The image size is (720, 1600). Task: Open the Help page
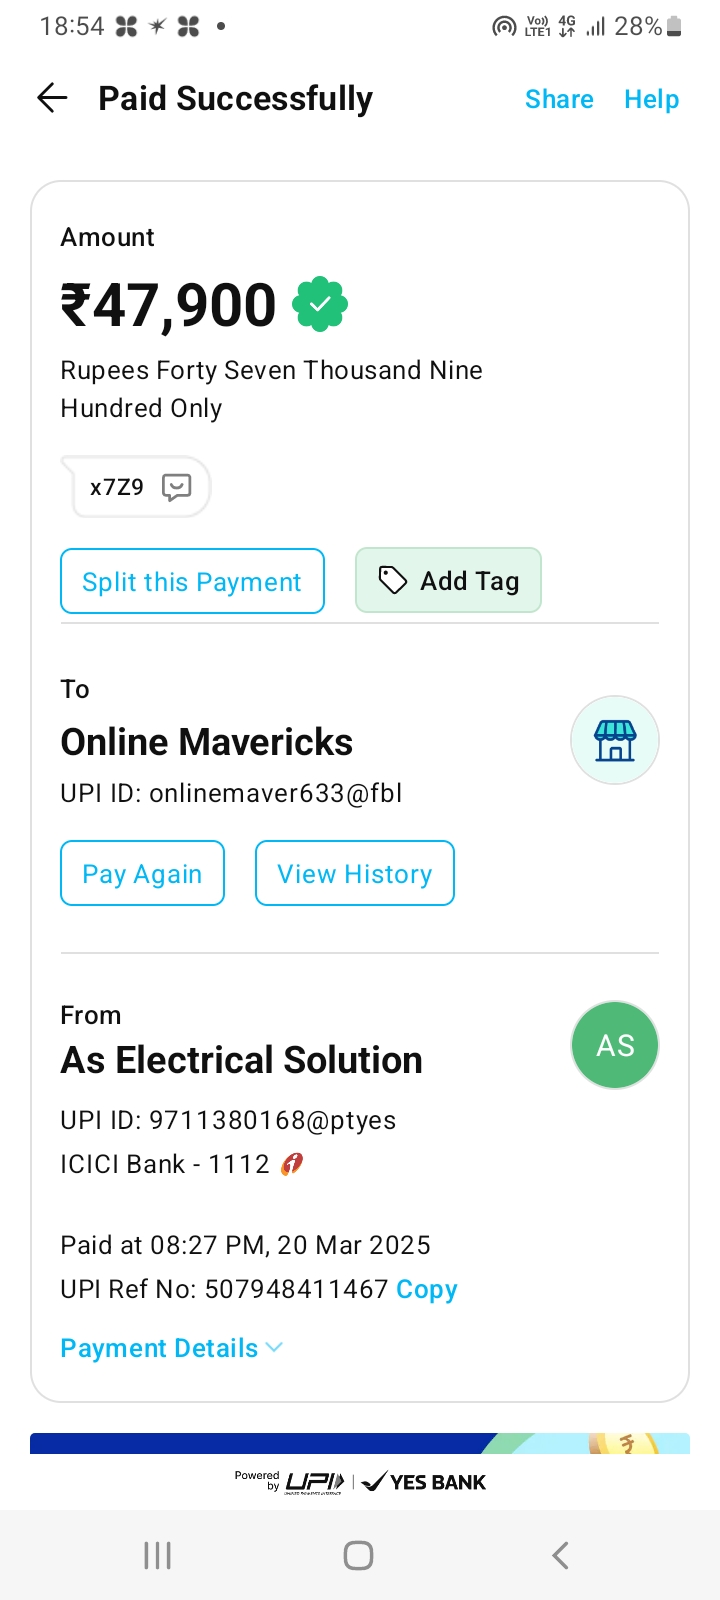[x=651, y=99]
